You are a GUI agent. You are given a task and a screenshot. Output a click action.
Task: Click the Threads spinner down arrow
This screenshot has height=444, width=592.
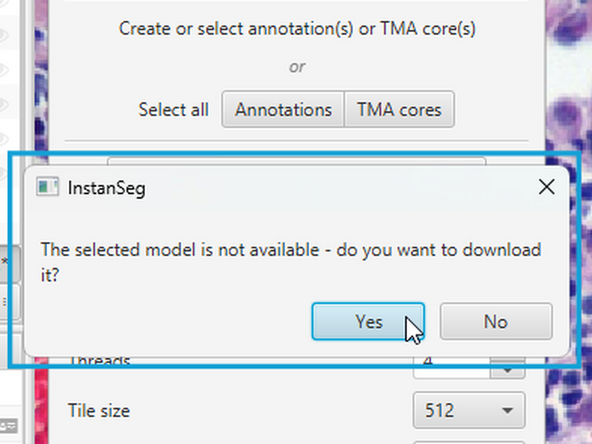507,371
